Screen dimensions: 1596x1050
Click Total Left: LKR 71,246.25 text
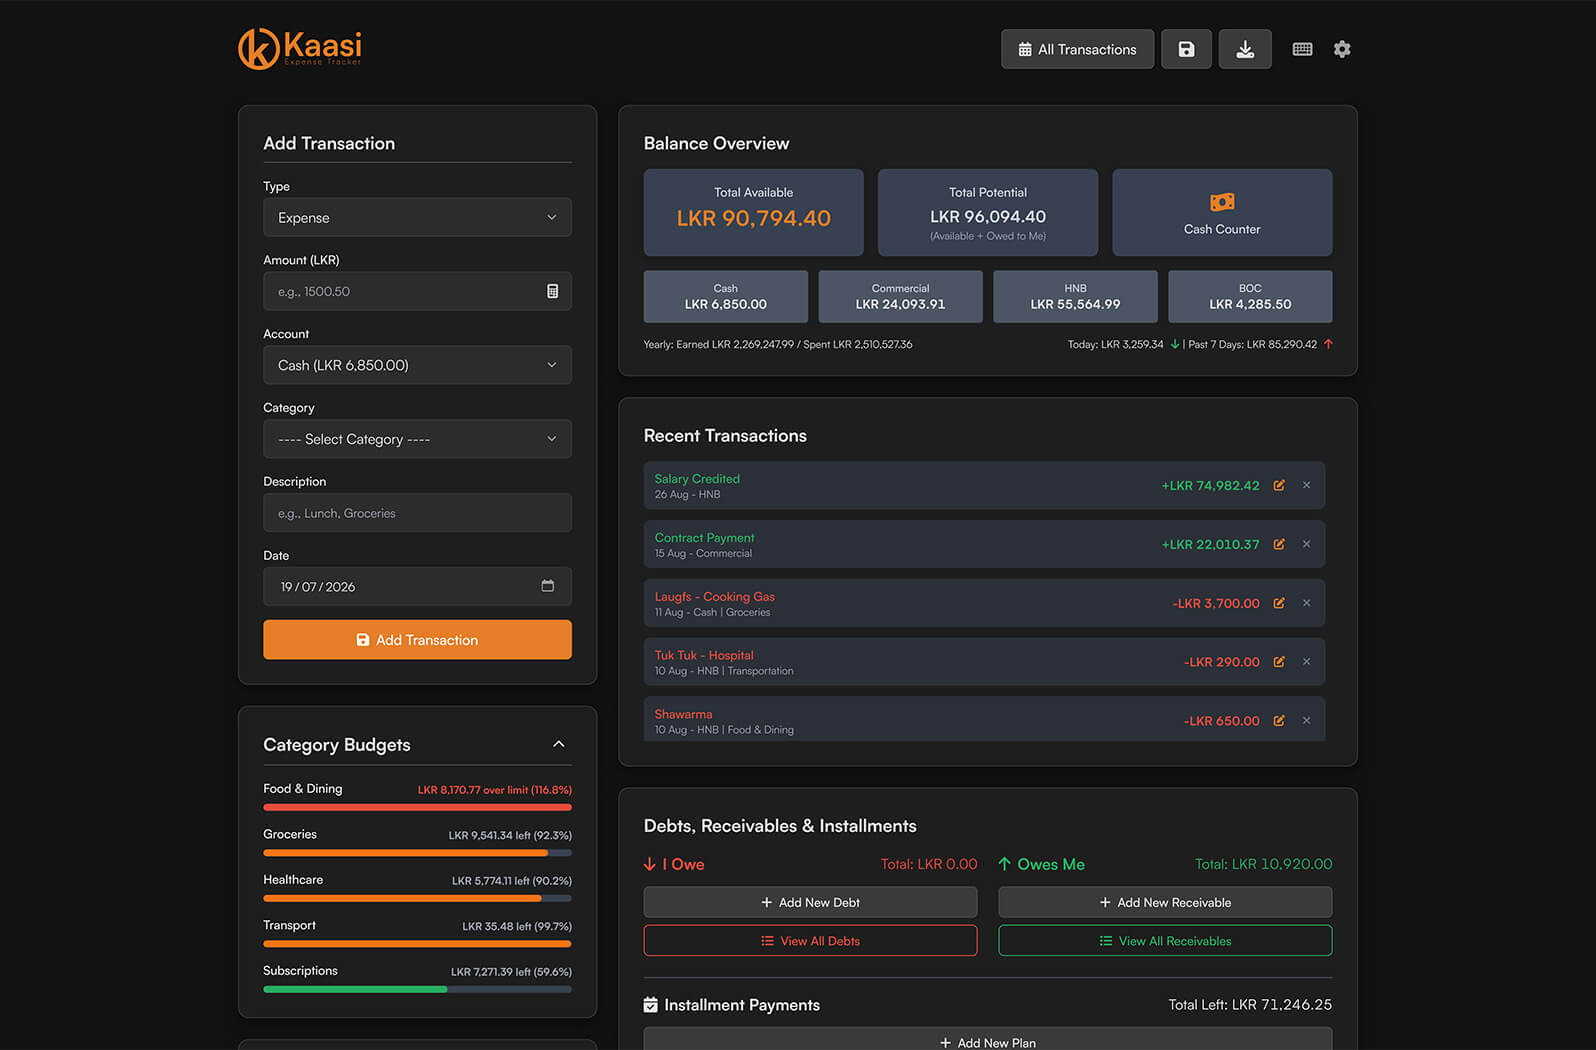coord(1250,1005)
